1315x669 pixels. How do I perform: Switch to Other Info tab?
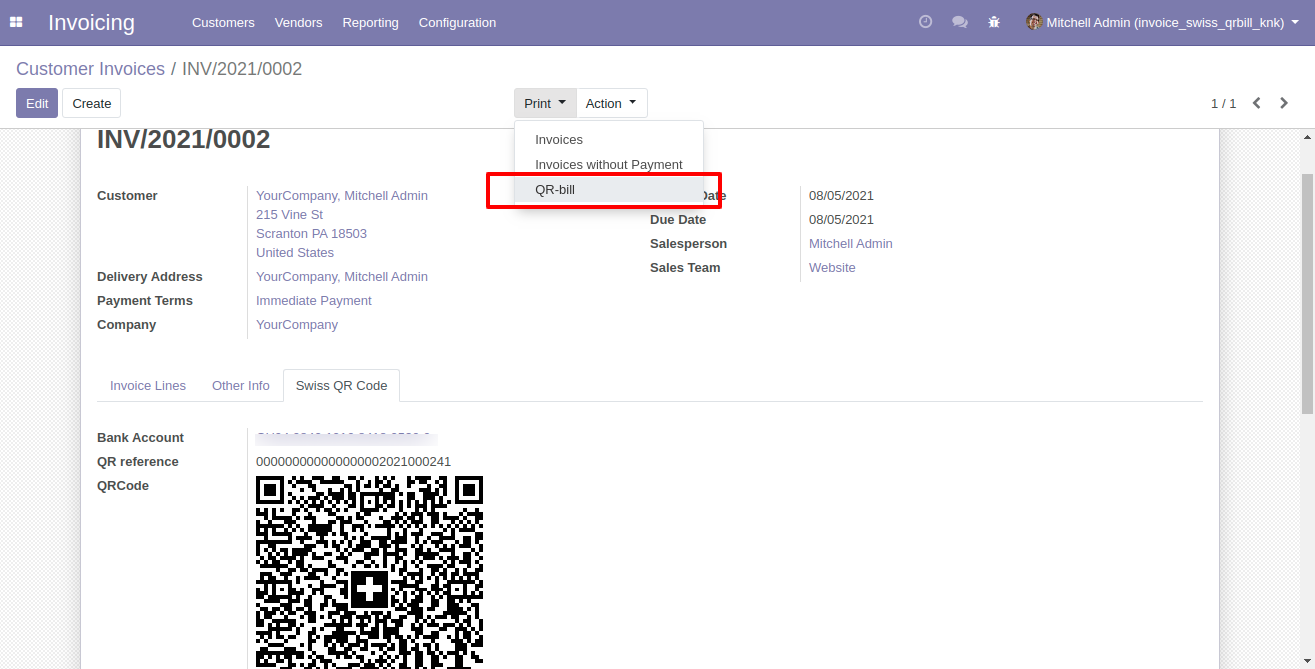pos(241,386)
